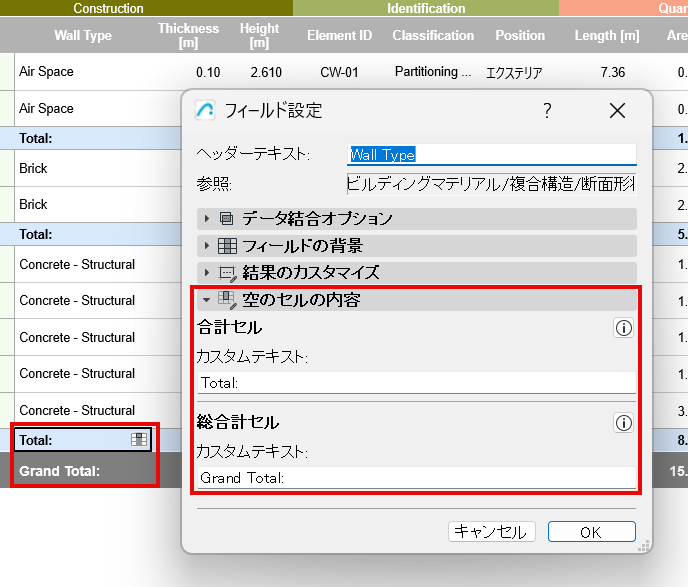Image resolution: width=688 pixels, height=587 pixels.
Task: Select the Position column header
Action: [x=520, y=35]
